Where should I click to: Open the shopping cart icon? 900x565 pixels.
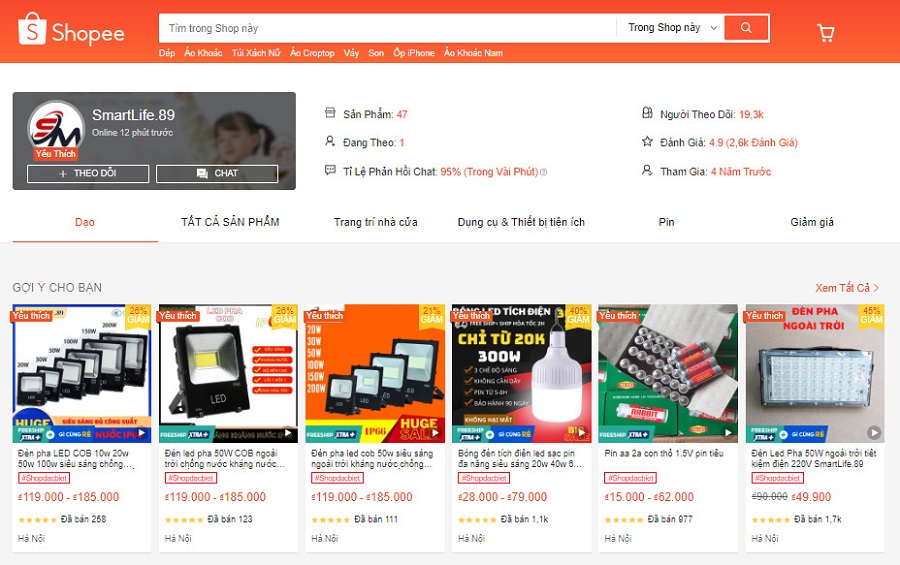coord(825,33)
